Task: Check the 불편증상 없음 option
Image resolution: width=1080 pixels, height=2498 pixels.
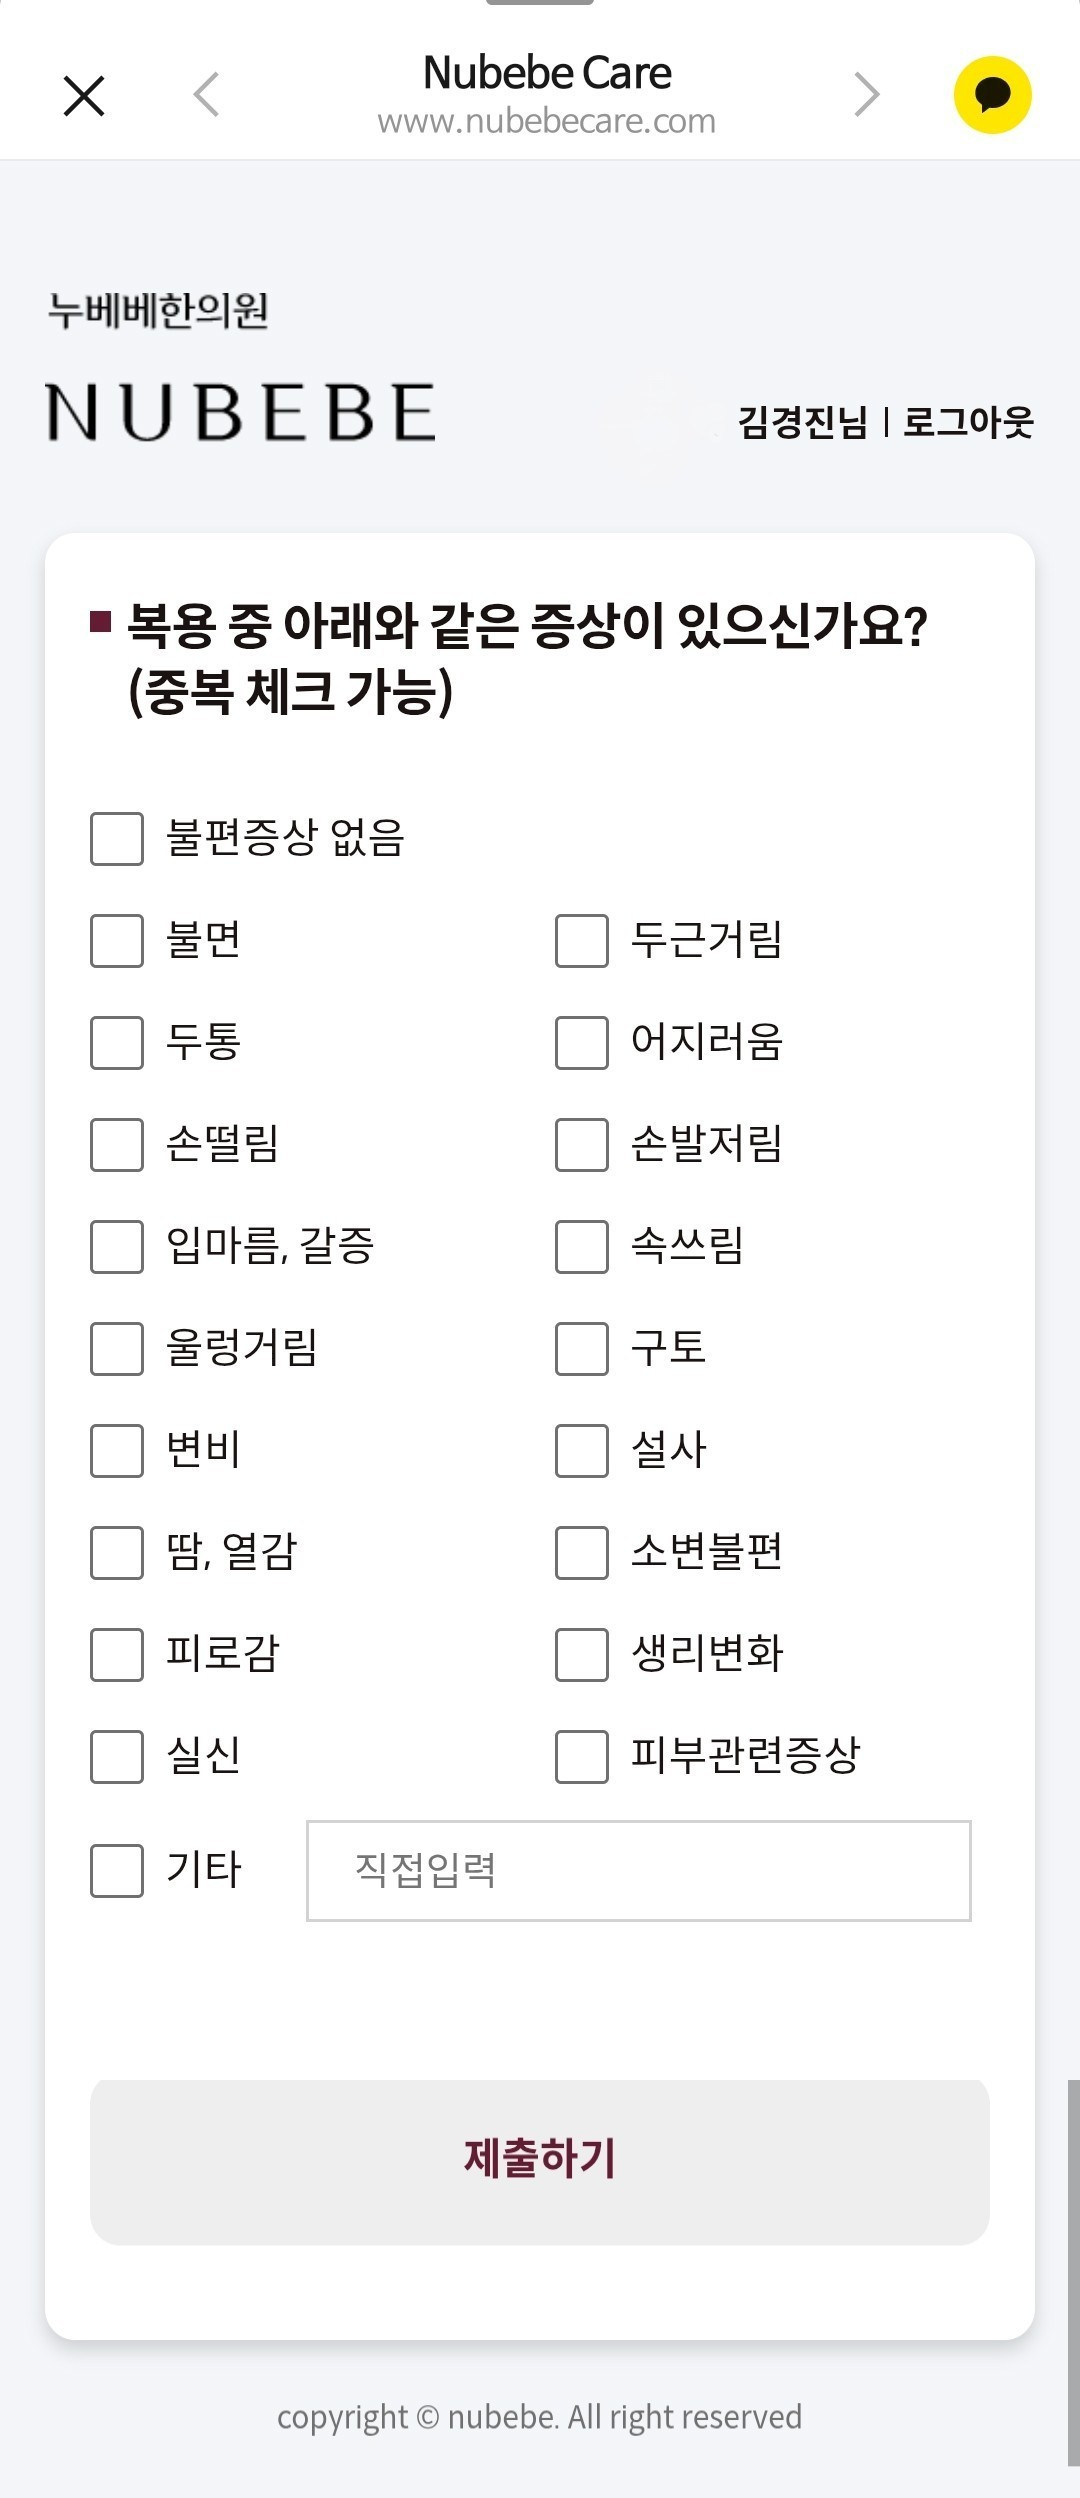Action: [x=117, y=840]
